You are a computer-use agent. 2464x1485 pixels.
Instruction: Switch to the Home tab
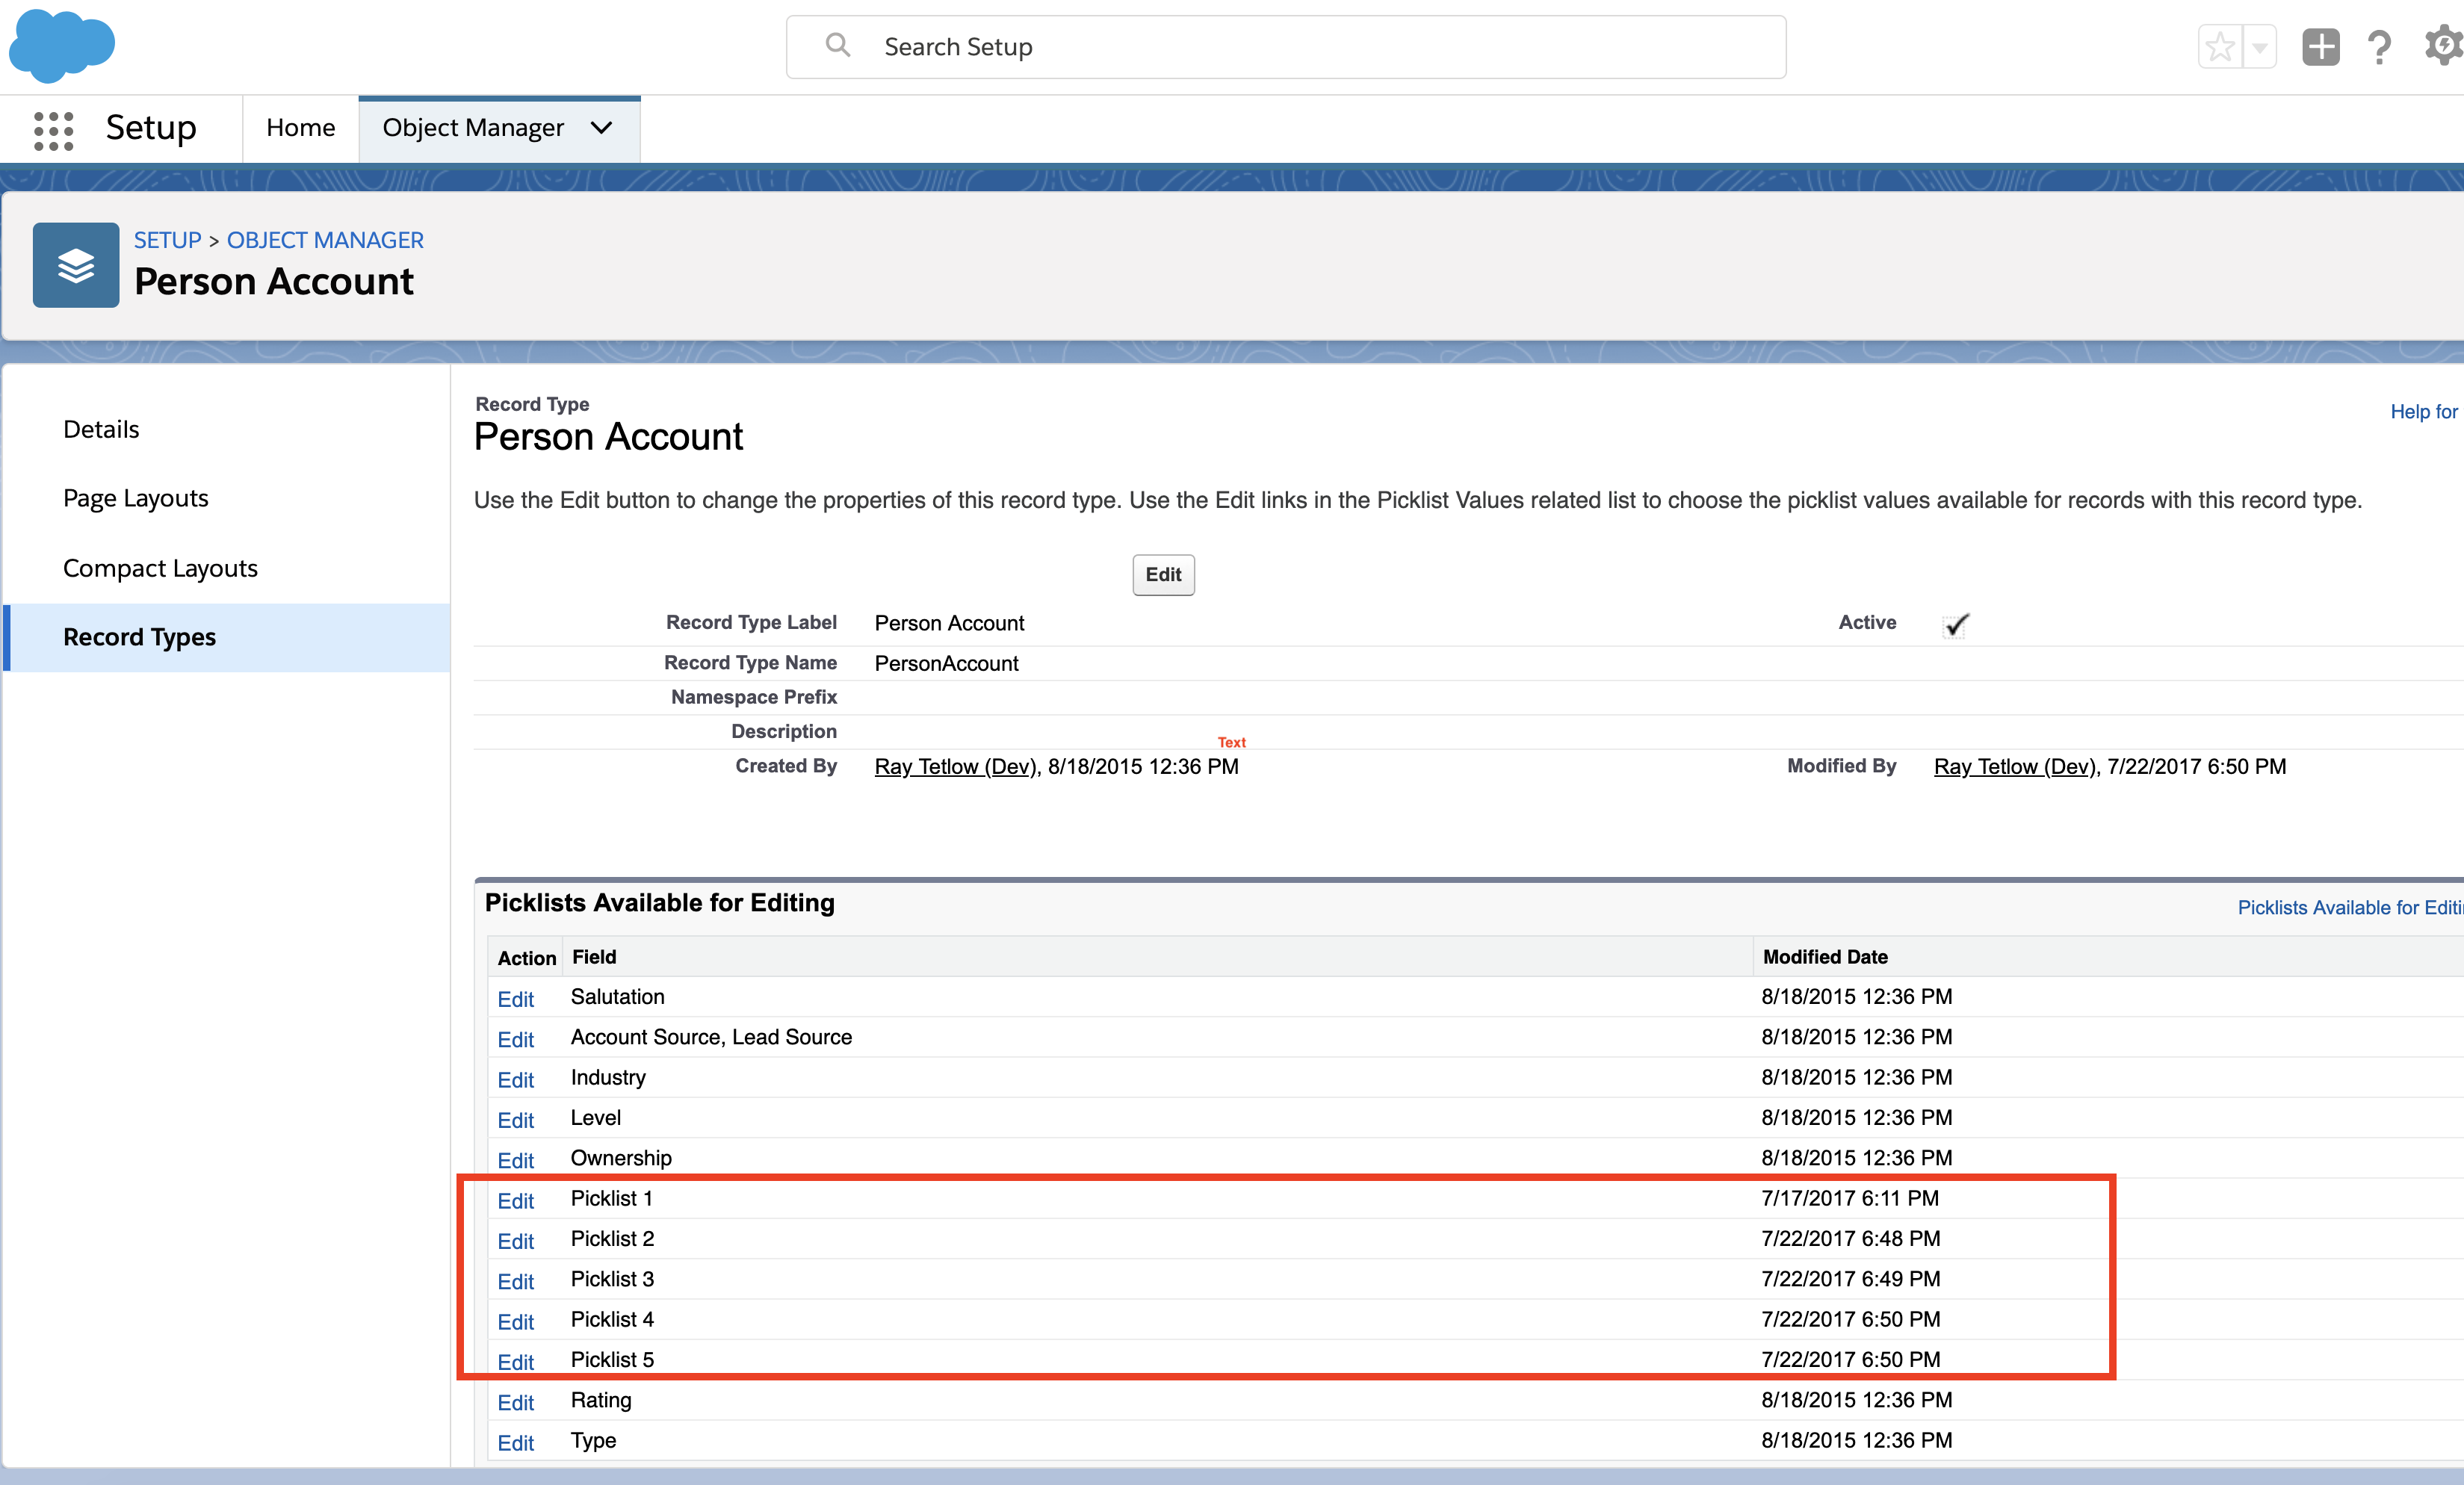pos(300,128)
